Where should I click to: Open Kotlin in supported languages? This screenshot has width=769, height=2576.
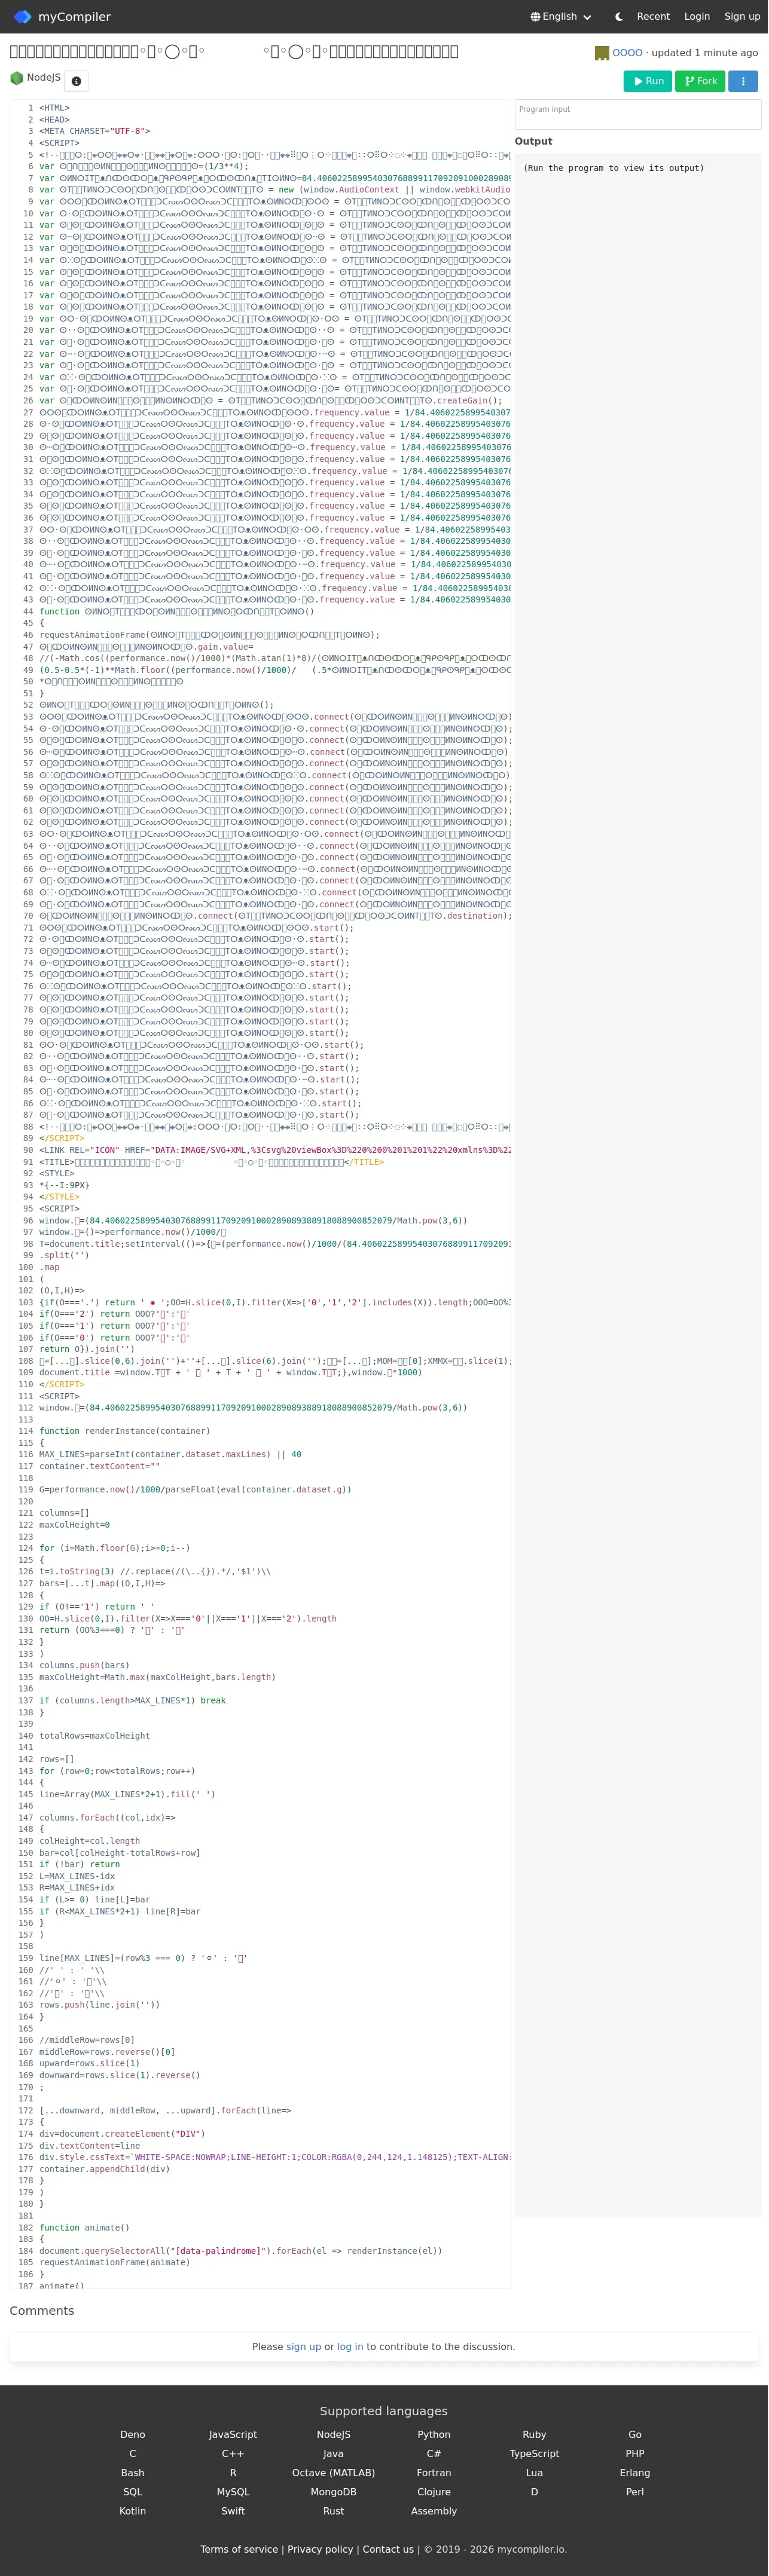click(132, 2510)
